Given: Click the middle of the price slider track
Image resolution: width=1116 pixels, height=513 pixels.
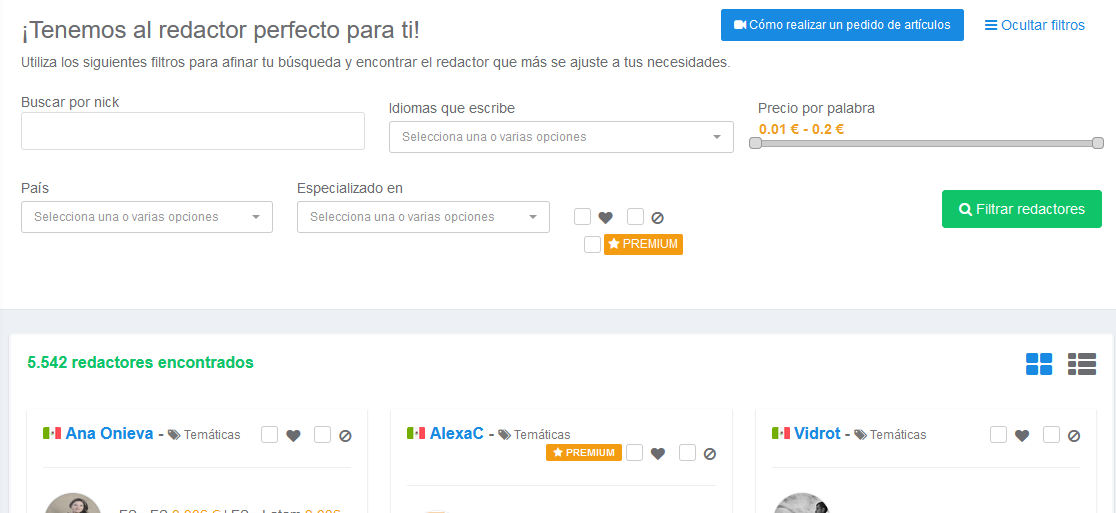Looking at the screenshot, I should (927, 143).
